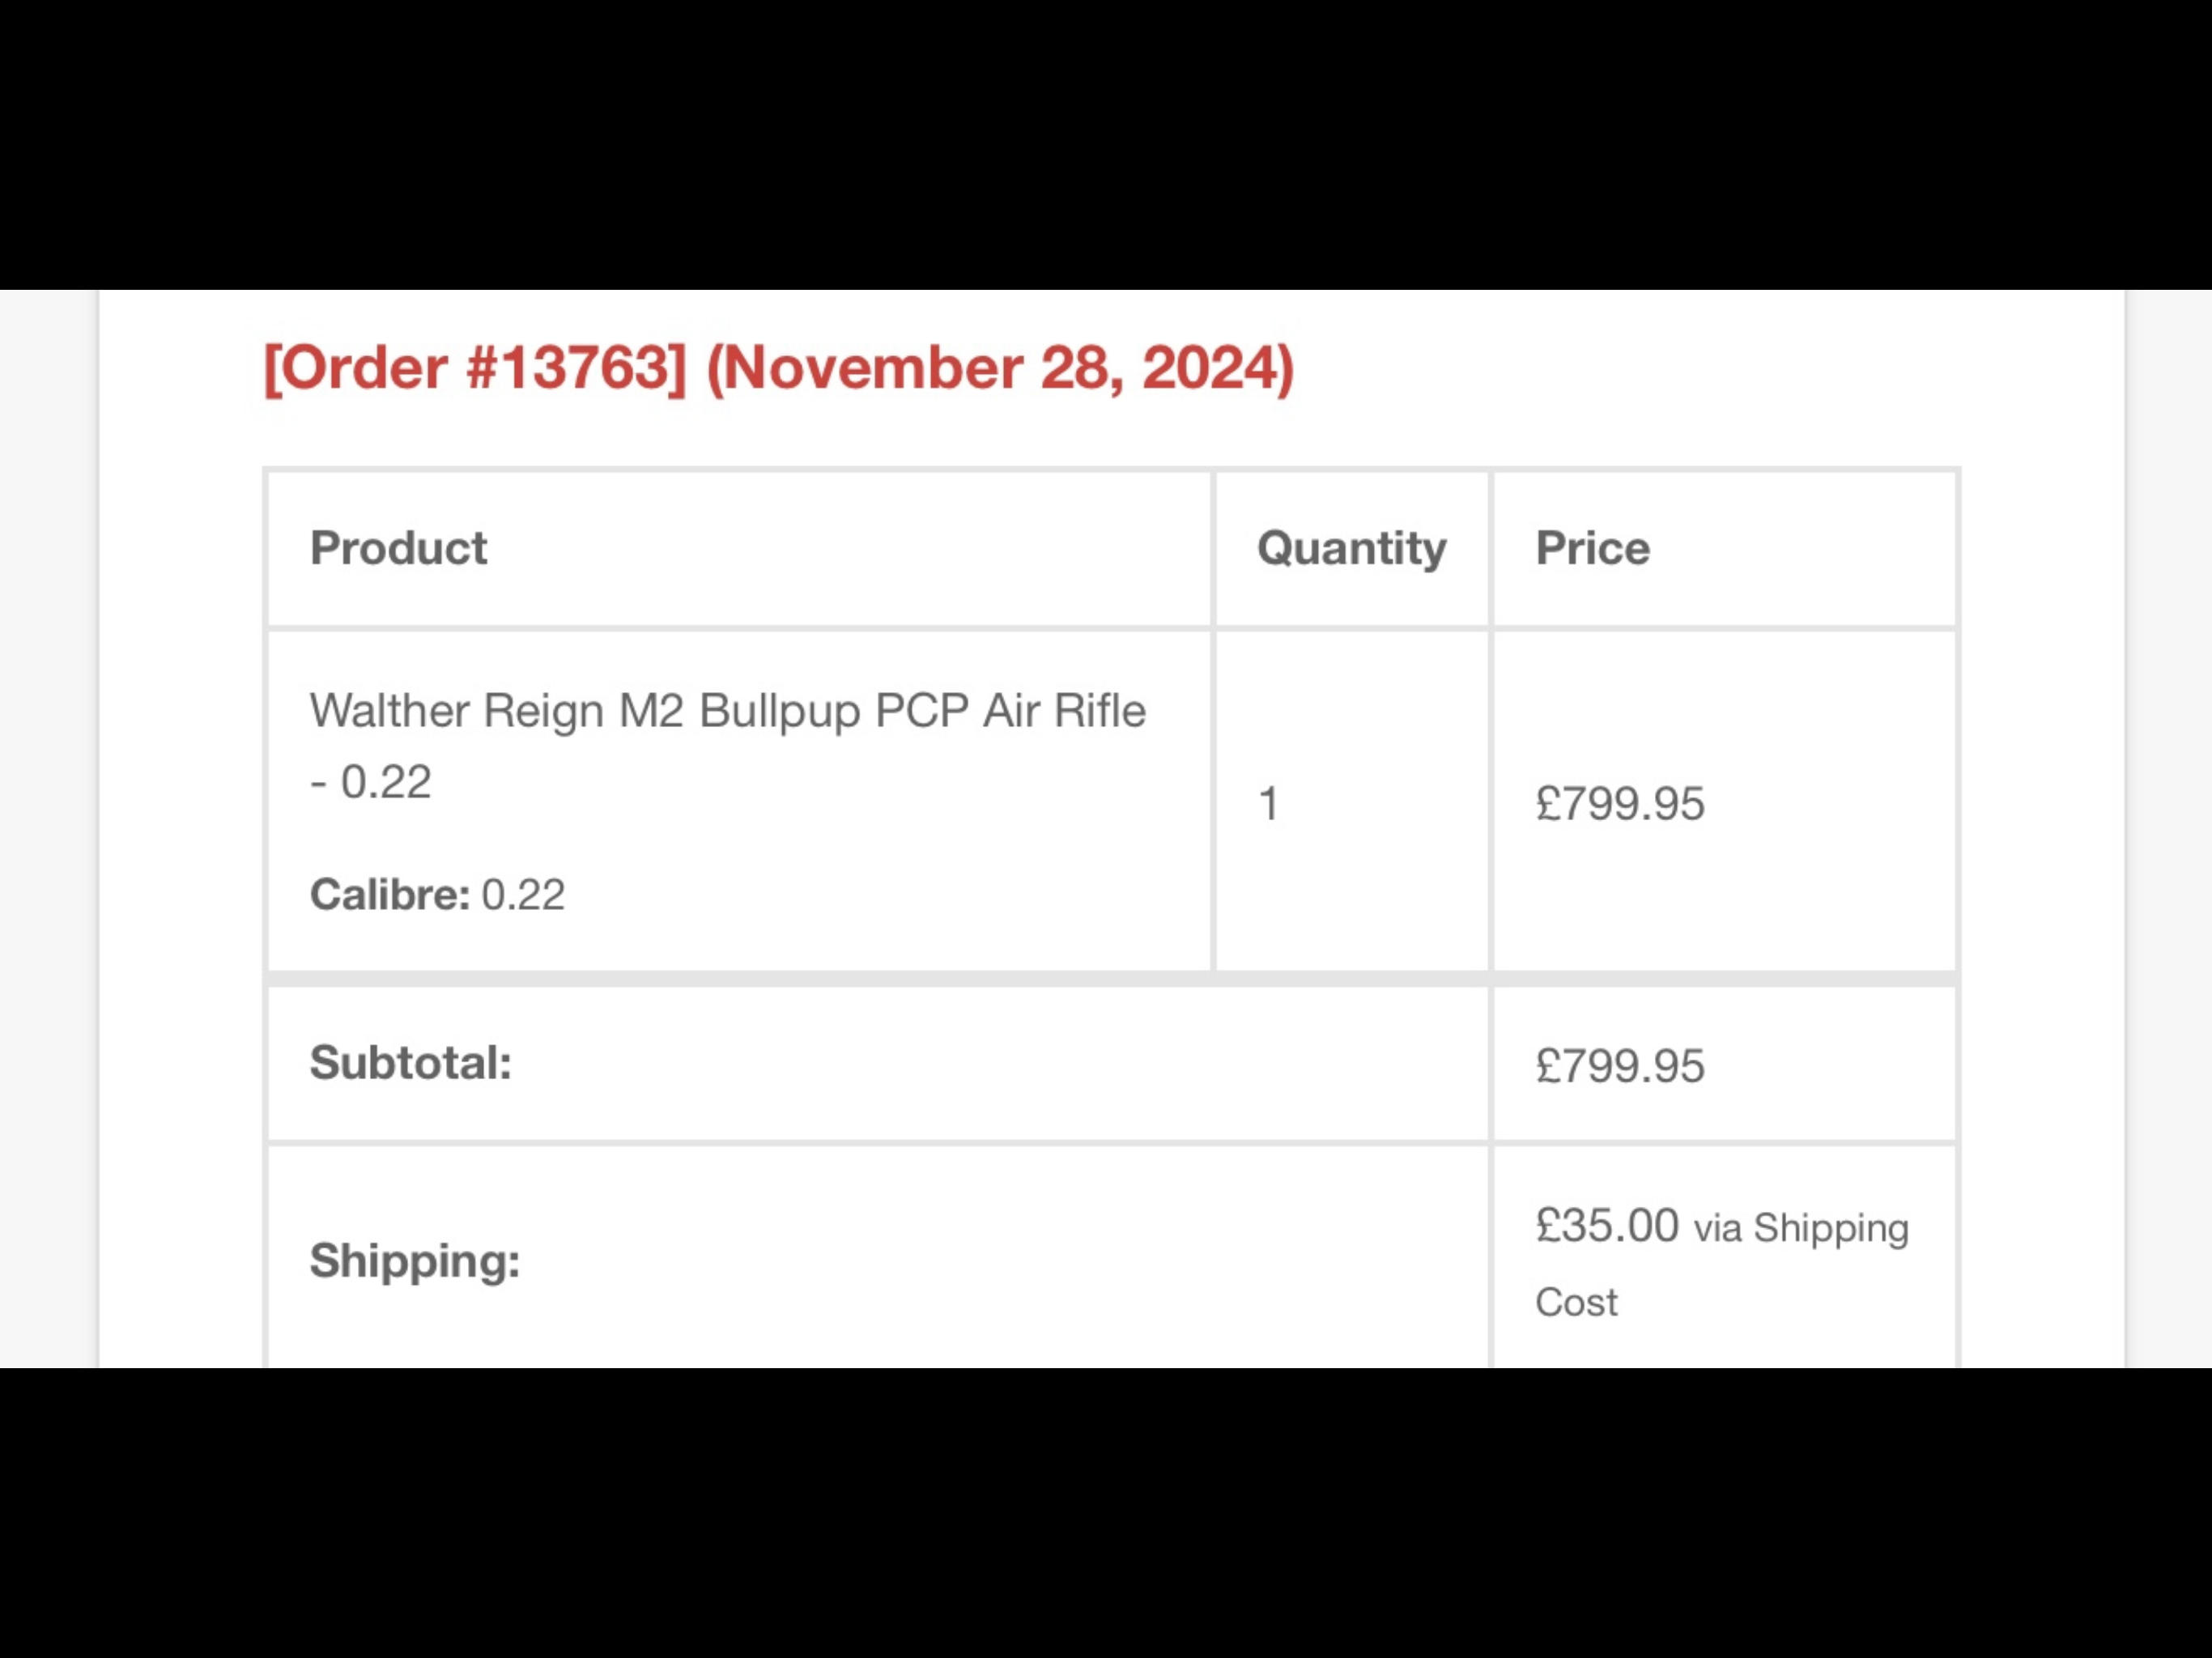Select the Quantity column header
2212x1658 pixels.
(x=1351, y=549)
